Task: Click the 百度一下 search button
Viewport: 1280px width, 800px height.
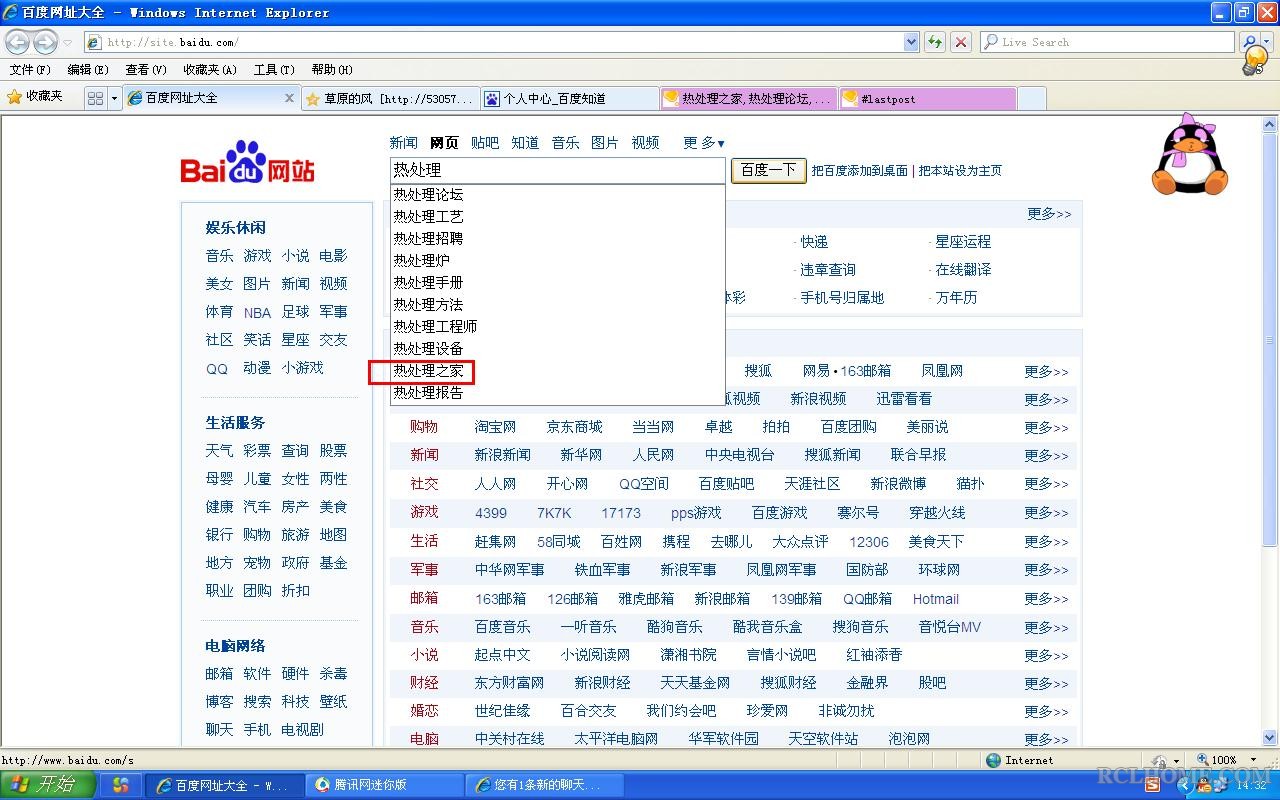Action: [768, 170]
